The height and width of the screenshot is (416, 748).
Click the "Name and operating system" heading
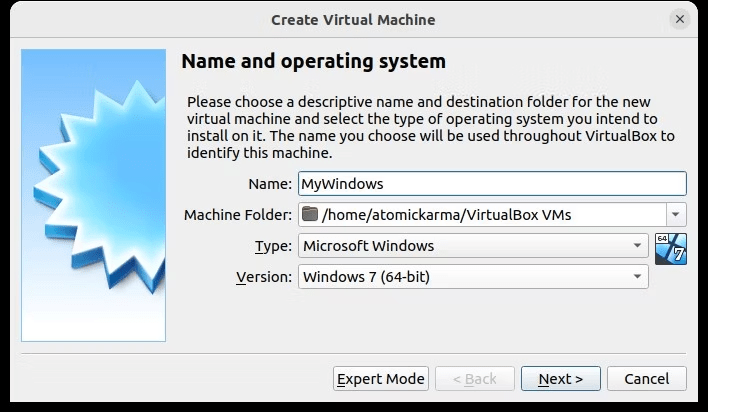313,61
